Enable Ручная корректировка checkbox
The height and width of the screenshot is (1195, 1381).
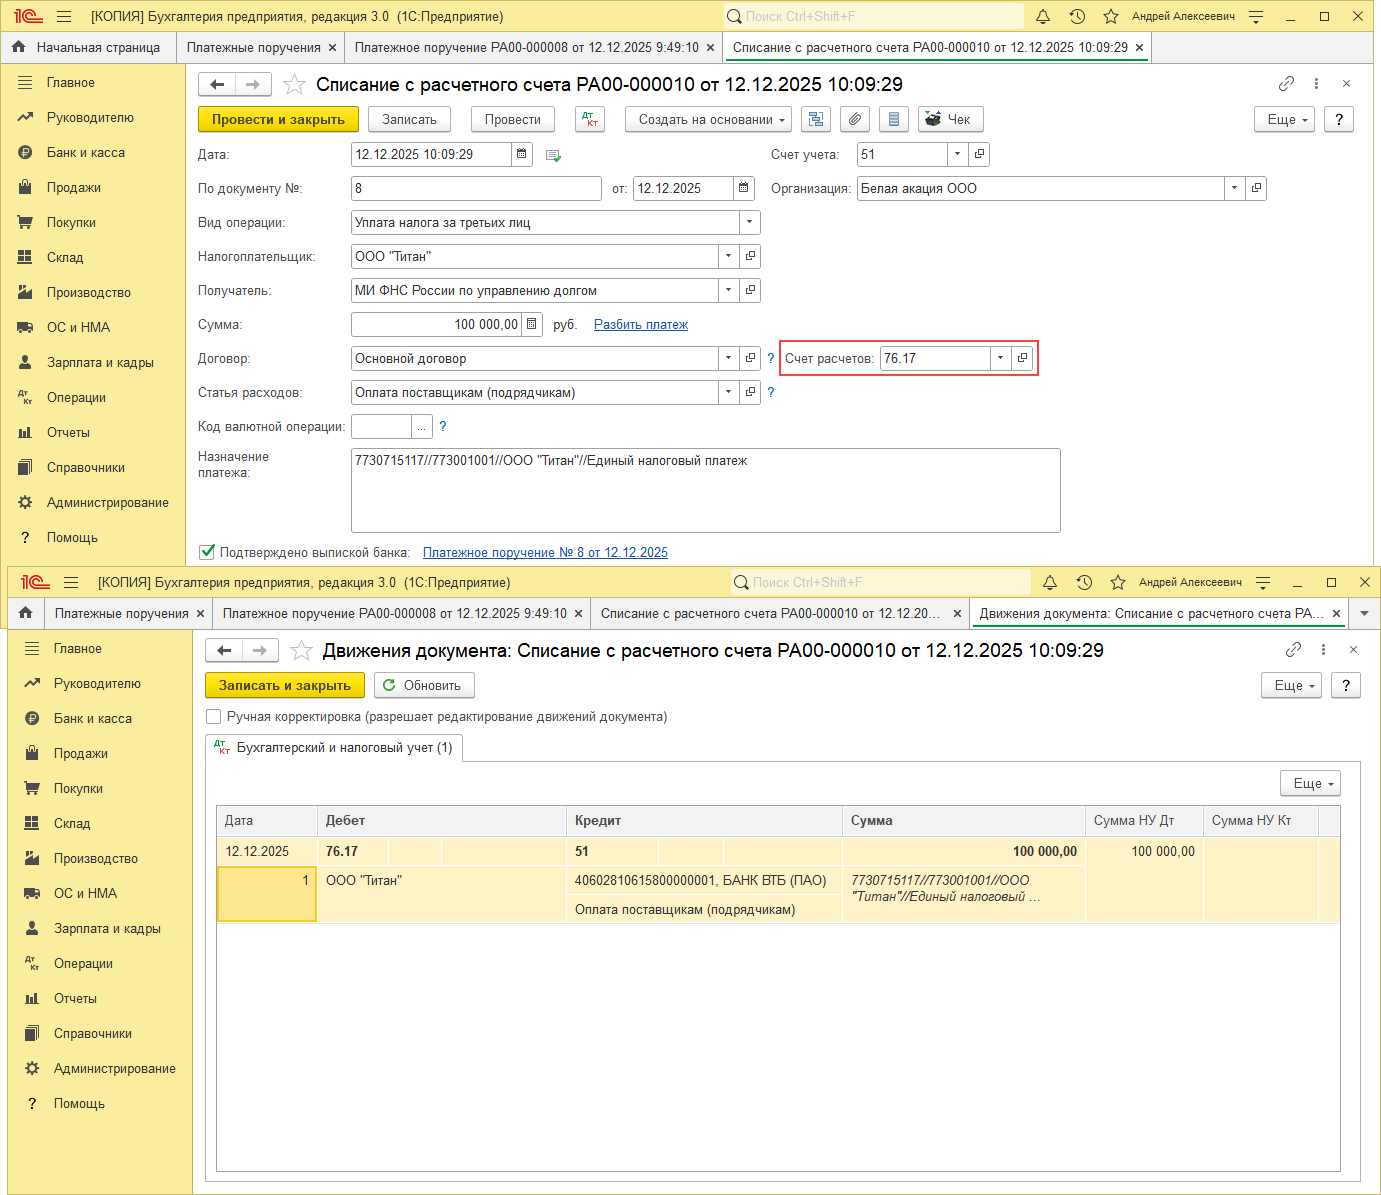[x=213, y=716]
